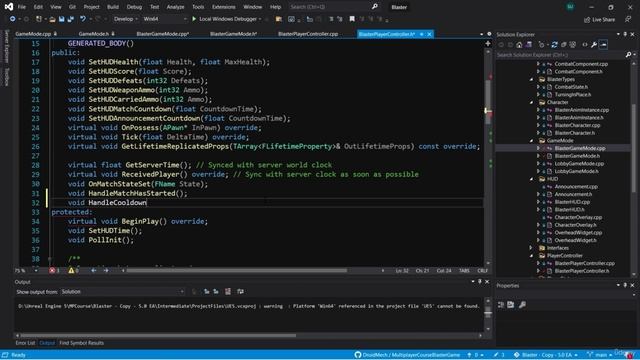Click the editor horizontal scrollbar thumb

(x=237, y=270)
